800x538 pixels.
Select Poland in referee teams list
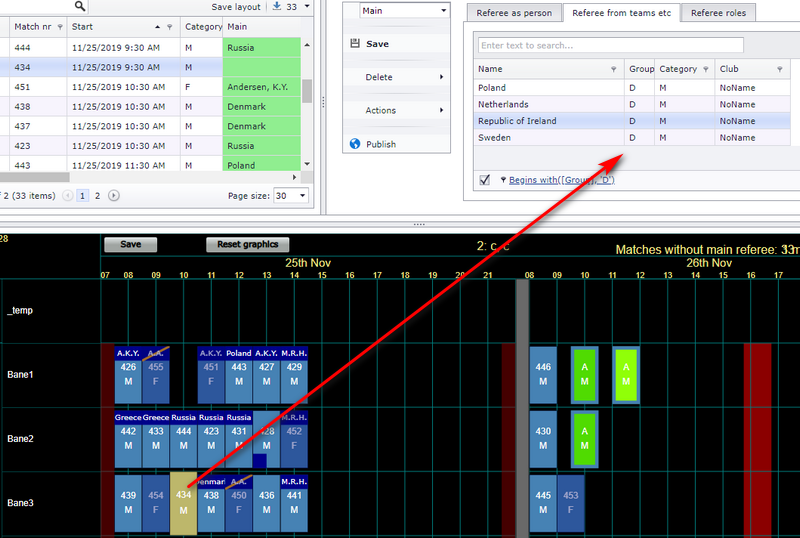[632, 88]
